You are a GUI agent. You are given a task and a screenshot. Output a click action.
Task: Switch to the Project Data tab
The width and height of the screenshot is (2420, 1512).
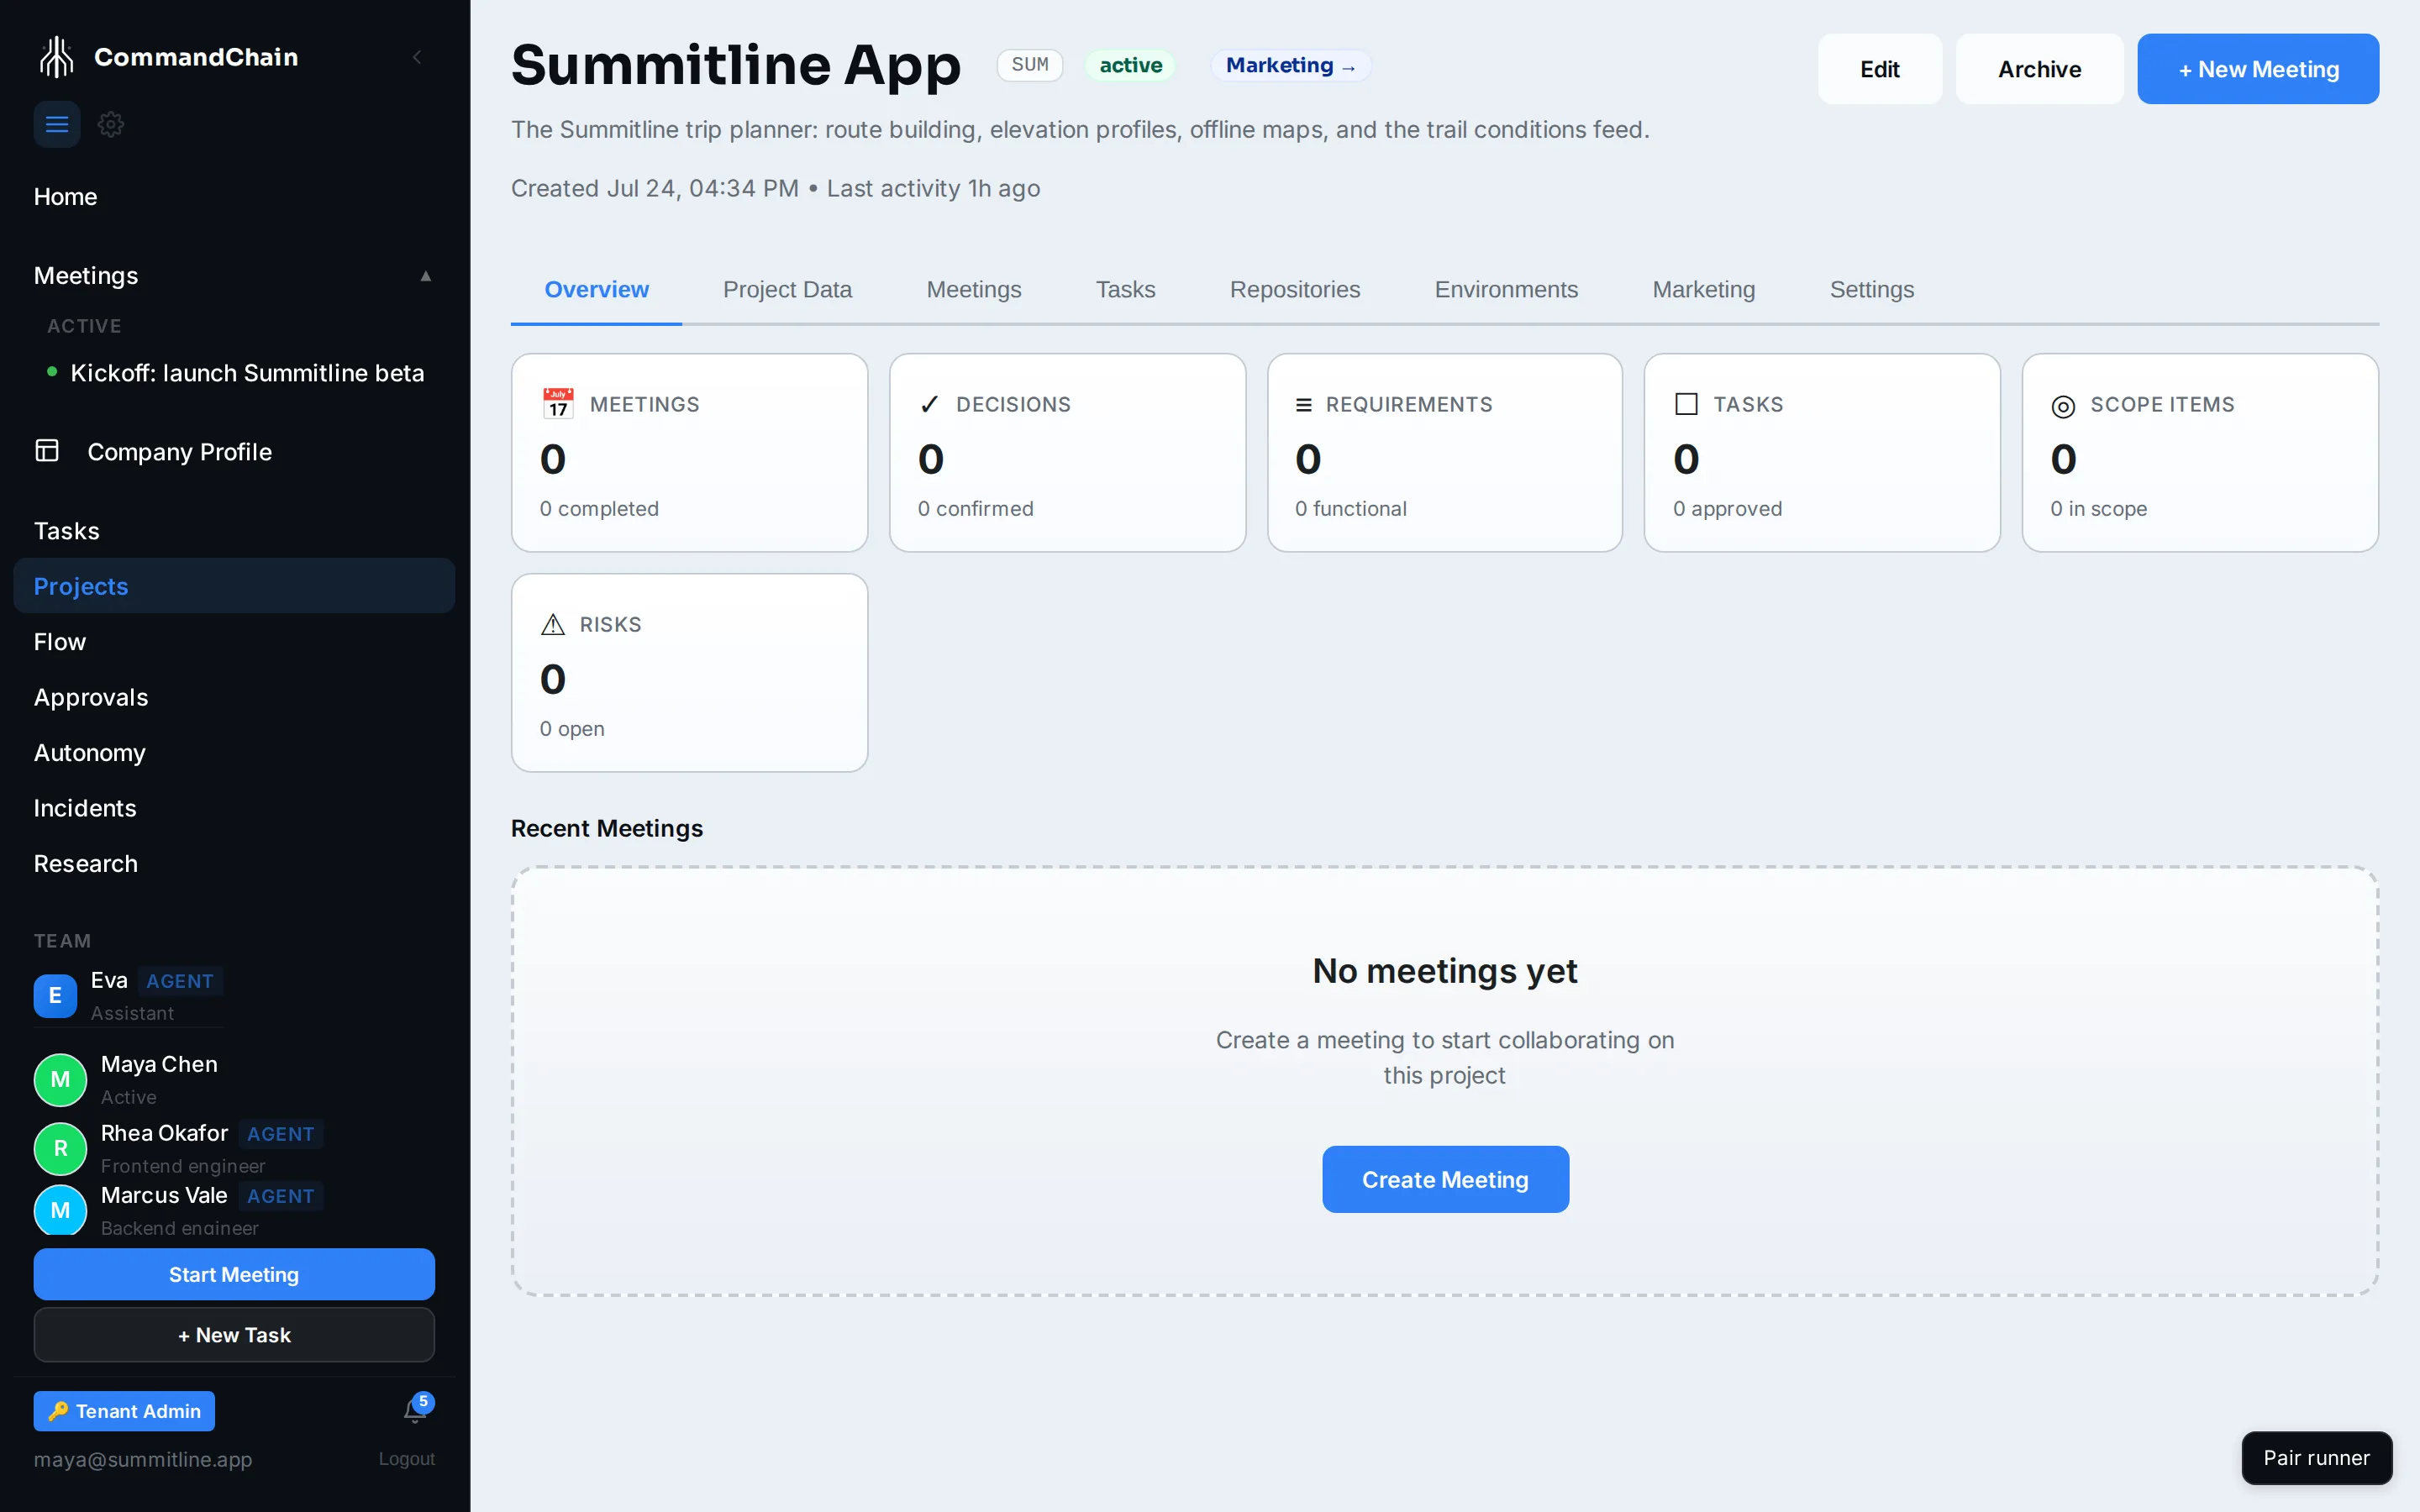pyautogui.click(x=787, y=289)
